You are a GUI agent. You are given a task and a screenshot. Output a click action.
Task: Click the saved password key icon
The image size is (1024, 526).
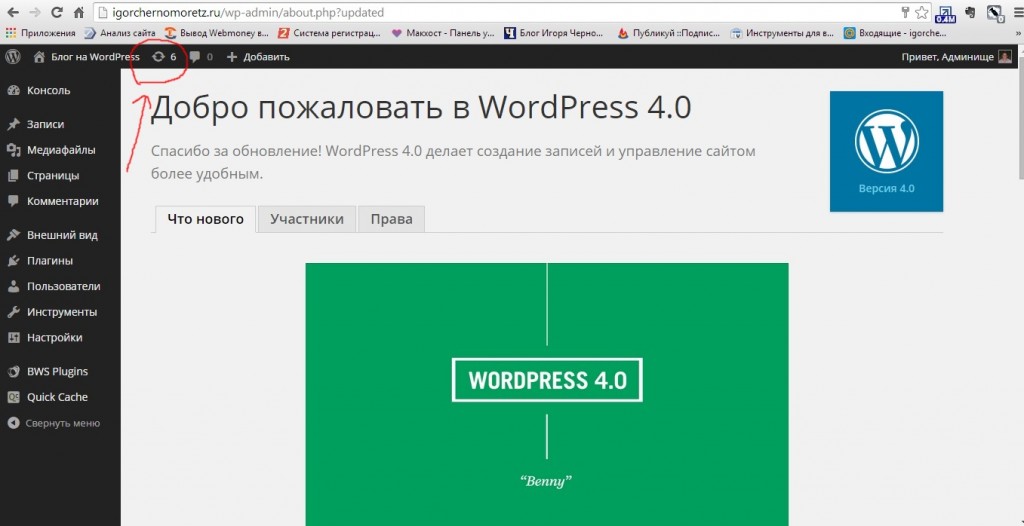click(905, 12)
